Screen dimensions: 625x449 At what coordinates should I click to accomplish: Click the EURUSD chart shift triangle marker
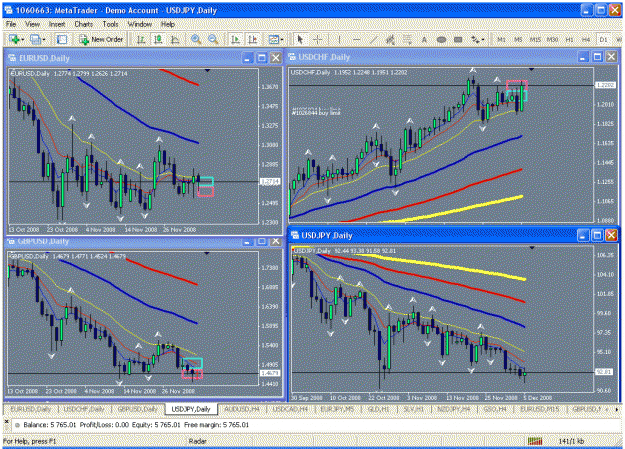(207, 71)
